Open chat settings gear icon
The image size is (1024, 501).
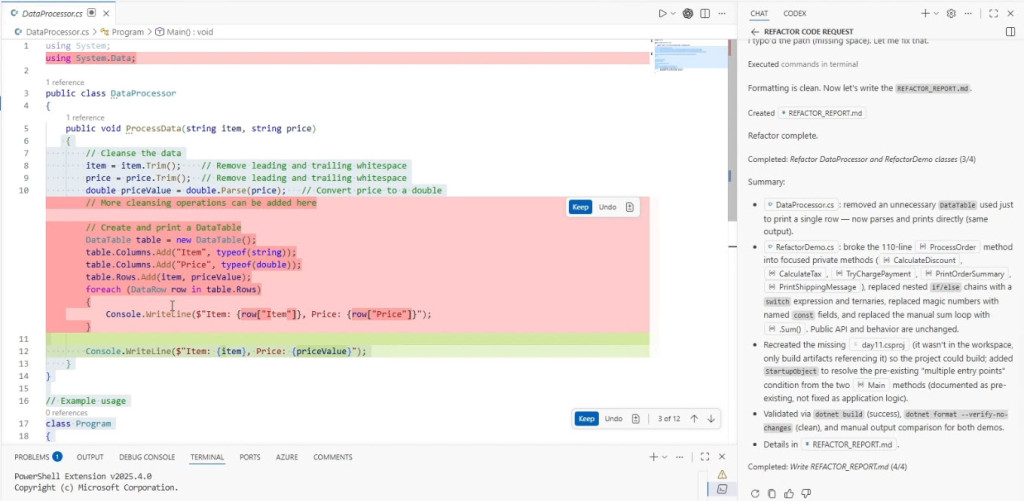pyautogui.click(x=951, y=13)
